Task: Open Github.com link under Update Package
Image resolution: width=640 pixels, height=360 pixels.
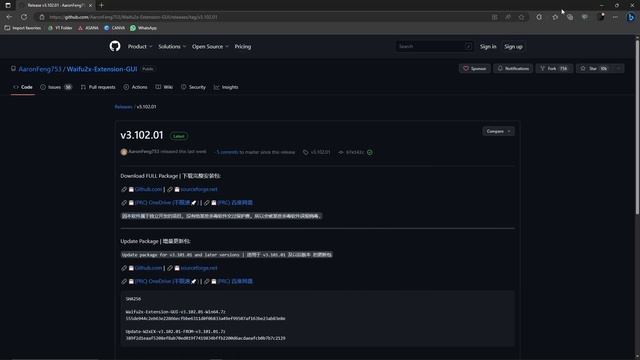Action: point(148,268)
